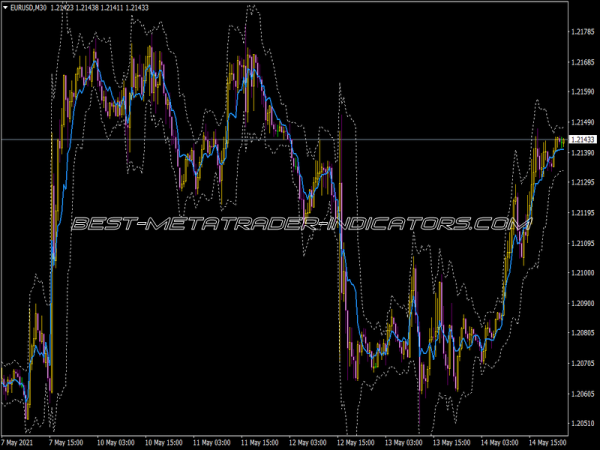Select the 7 May 2021 date label

(17, 443)
